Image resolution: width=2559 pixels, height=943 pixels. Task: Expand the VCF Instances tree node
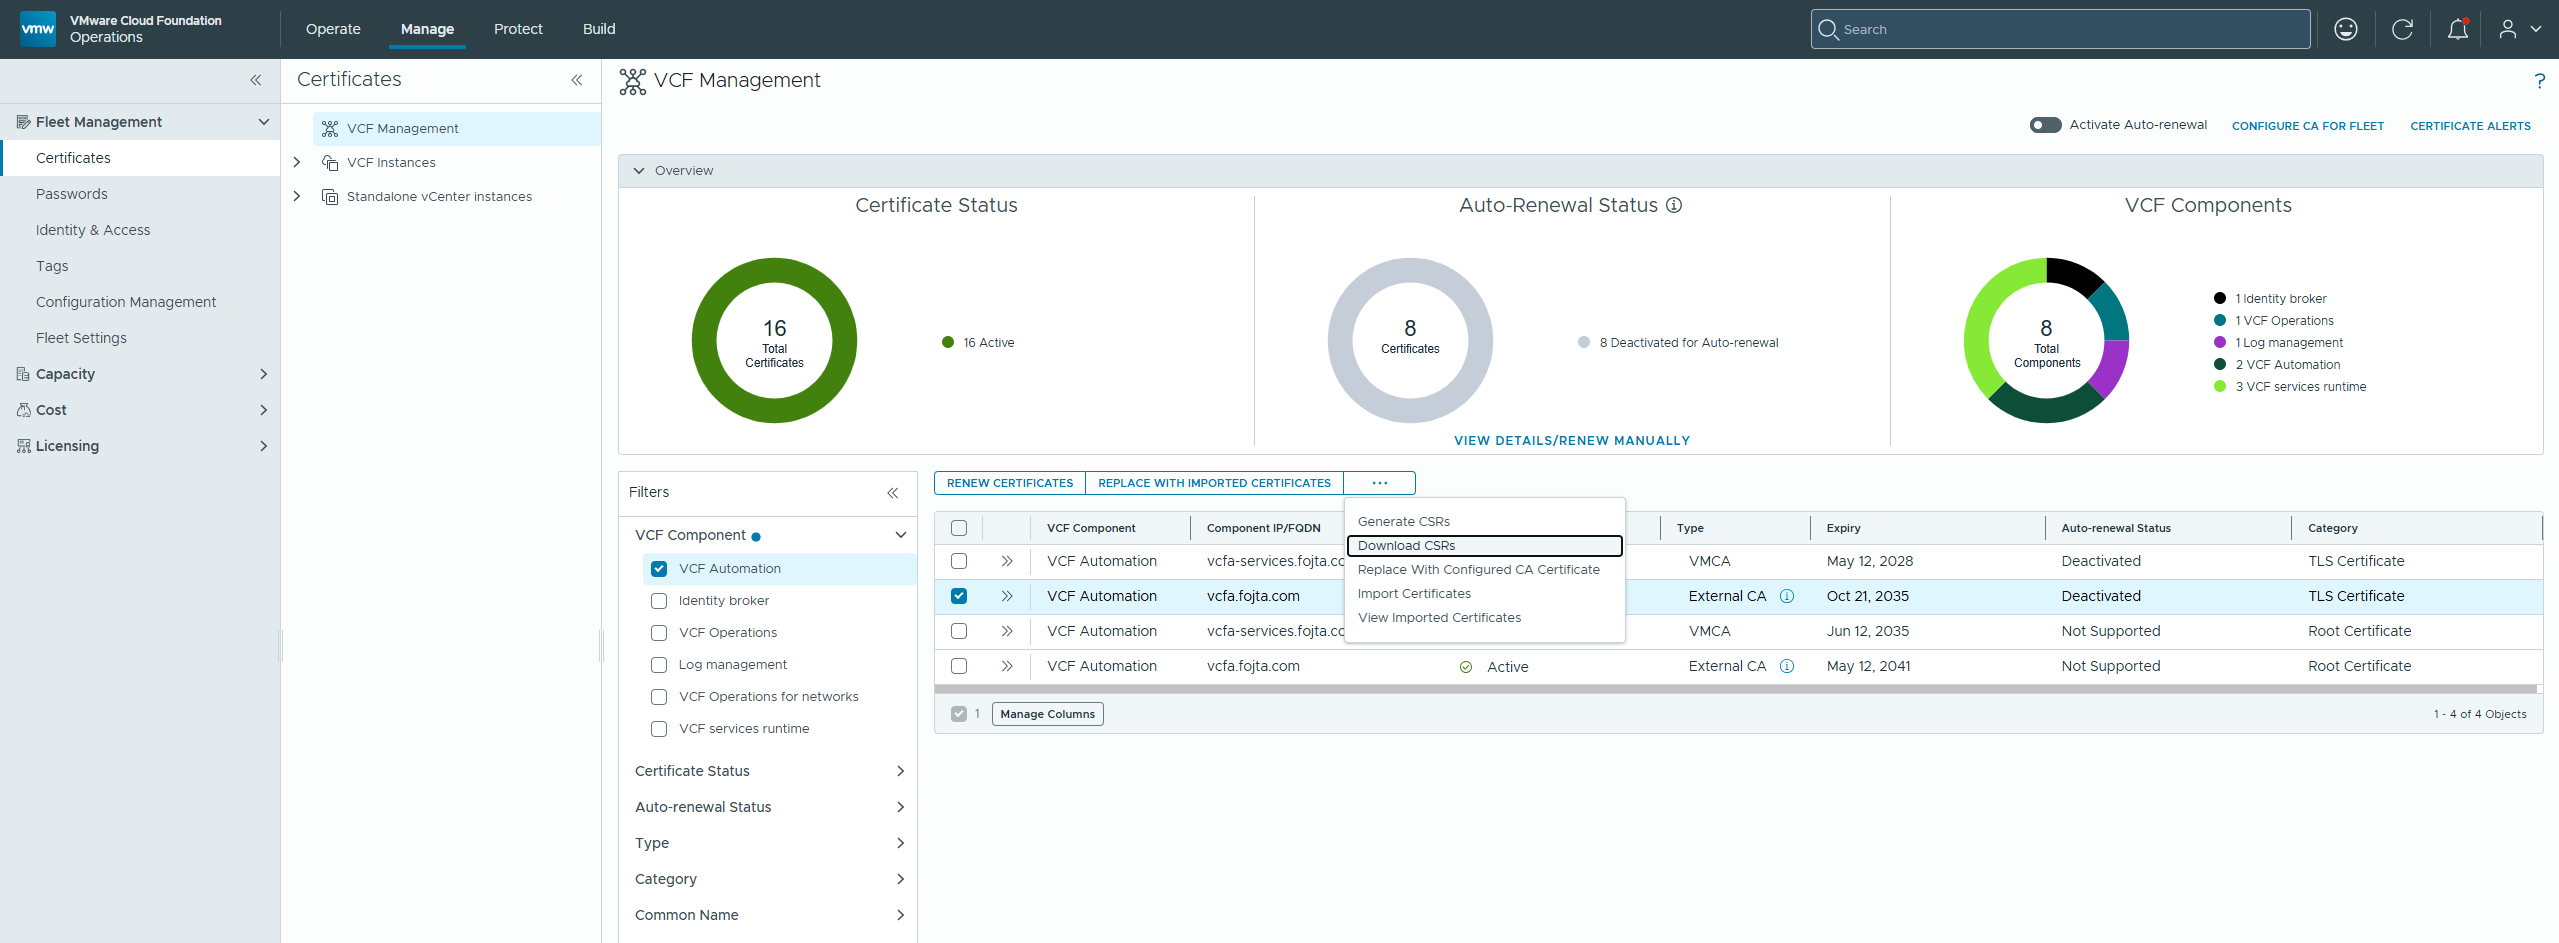[x=297, y=162]
